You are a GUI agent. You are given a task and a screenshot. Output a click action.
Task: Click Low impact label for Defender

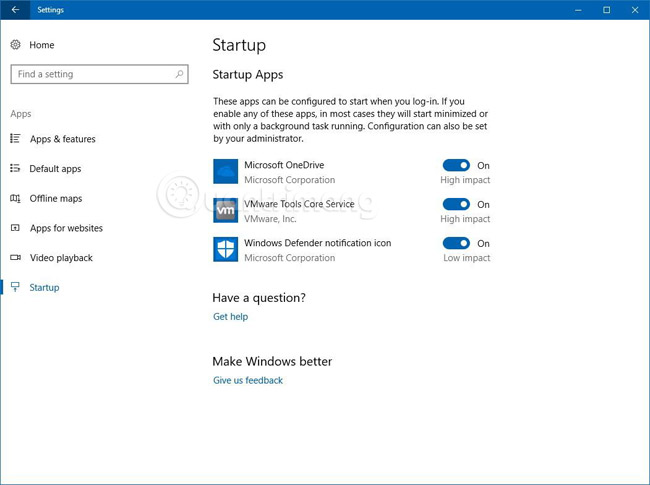(x=467, y=258)
